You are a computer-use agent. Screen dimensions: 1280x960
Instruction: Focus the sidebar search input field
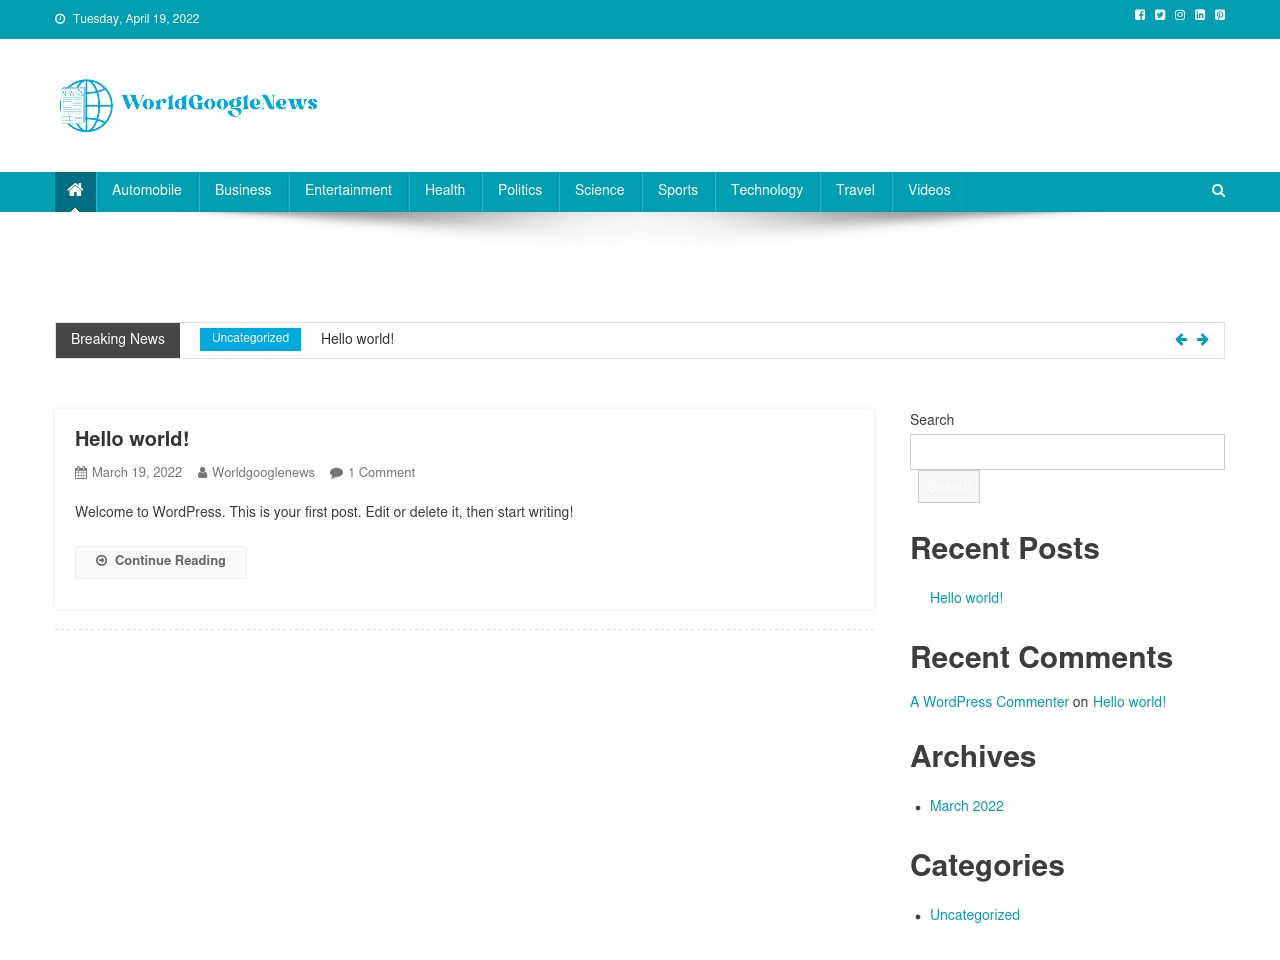(x=1067, y=452)
